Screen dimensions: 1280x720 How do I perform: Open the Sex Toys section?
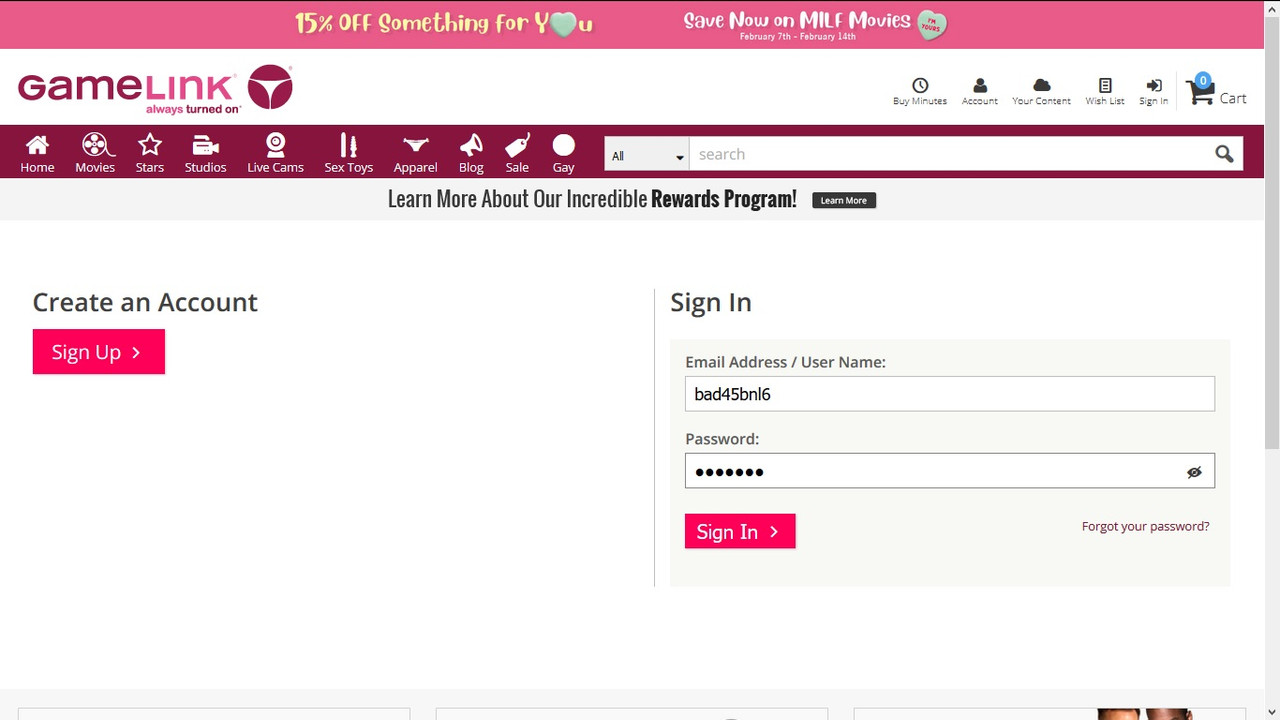click(x=348, y=153)
